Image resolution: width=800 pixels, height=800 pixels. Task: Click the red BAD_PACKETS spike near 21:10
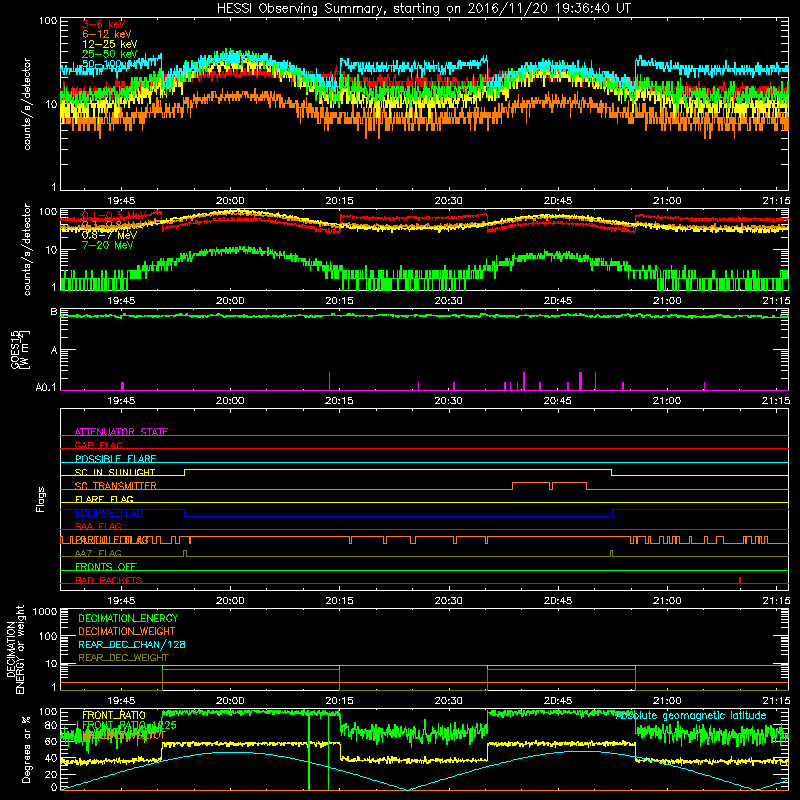[740, 580]
